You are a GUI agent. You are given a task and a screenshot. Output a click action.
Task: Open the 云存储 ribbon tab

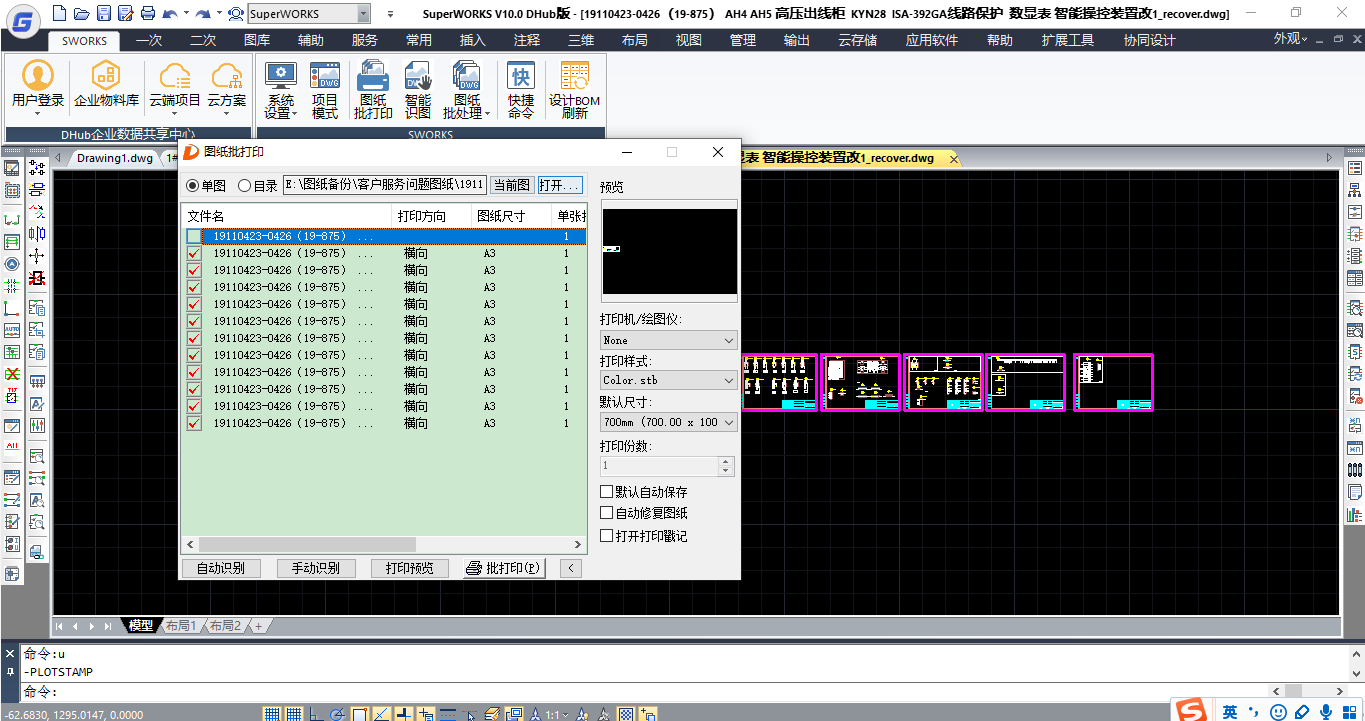point(856,40)
